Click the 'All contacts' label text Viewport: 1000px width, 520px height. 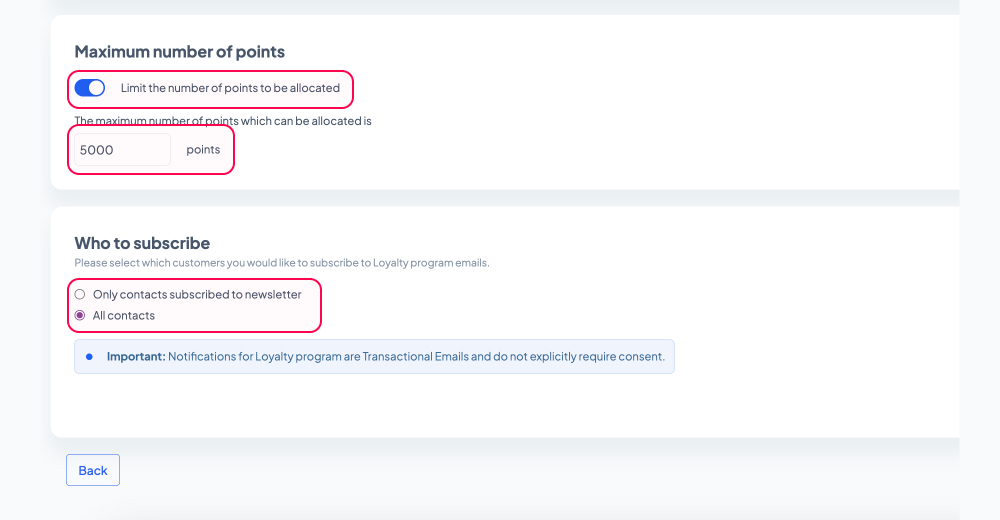tap(124, 315)
